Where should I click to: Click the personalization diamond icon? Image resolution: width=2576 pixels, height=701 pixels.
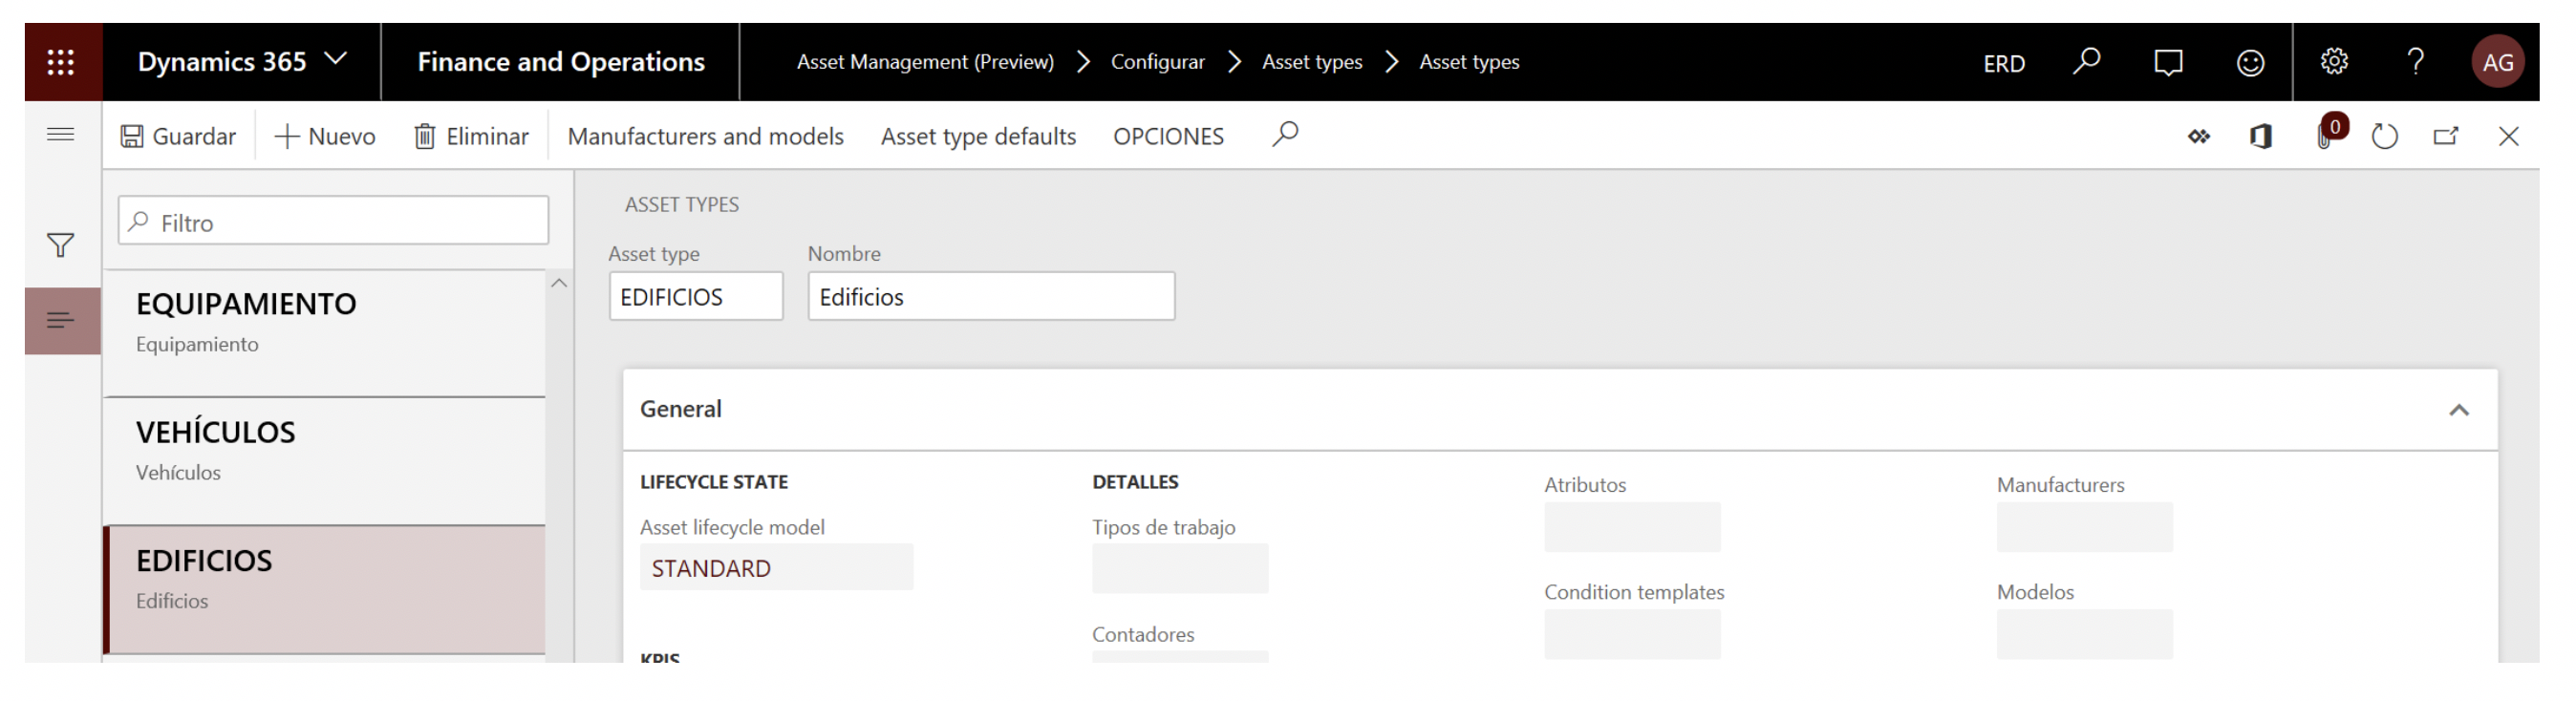tap(2199, 136)
